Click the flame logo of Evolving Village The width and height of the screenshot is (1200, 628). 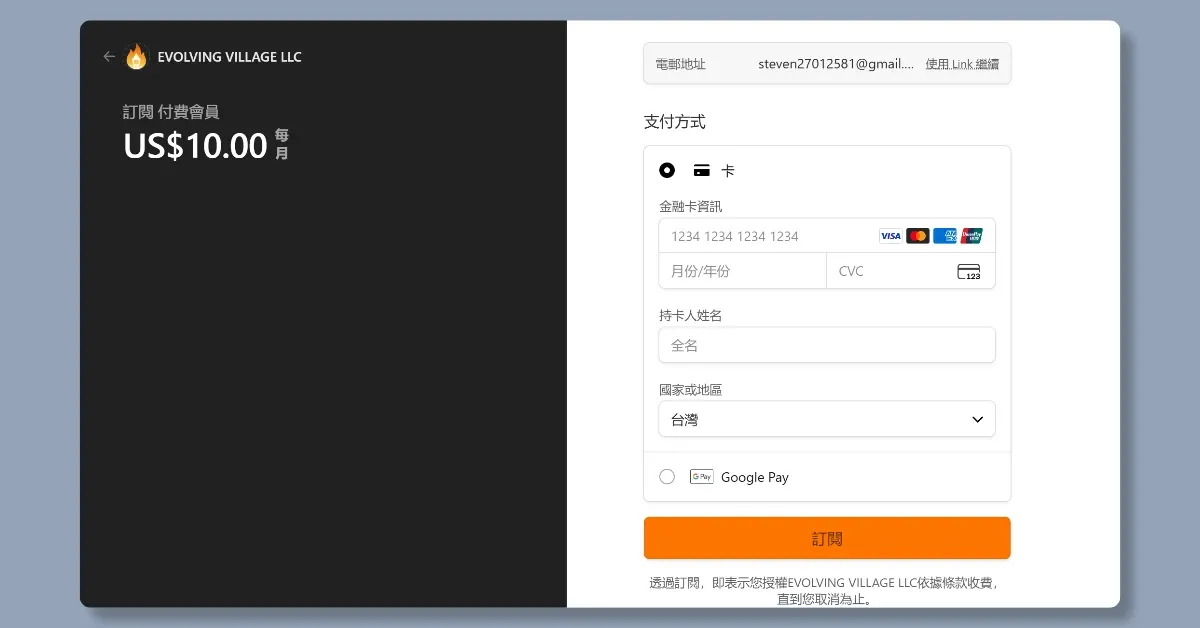click(137, 57)
